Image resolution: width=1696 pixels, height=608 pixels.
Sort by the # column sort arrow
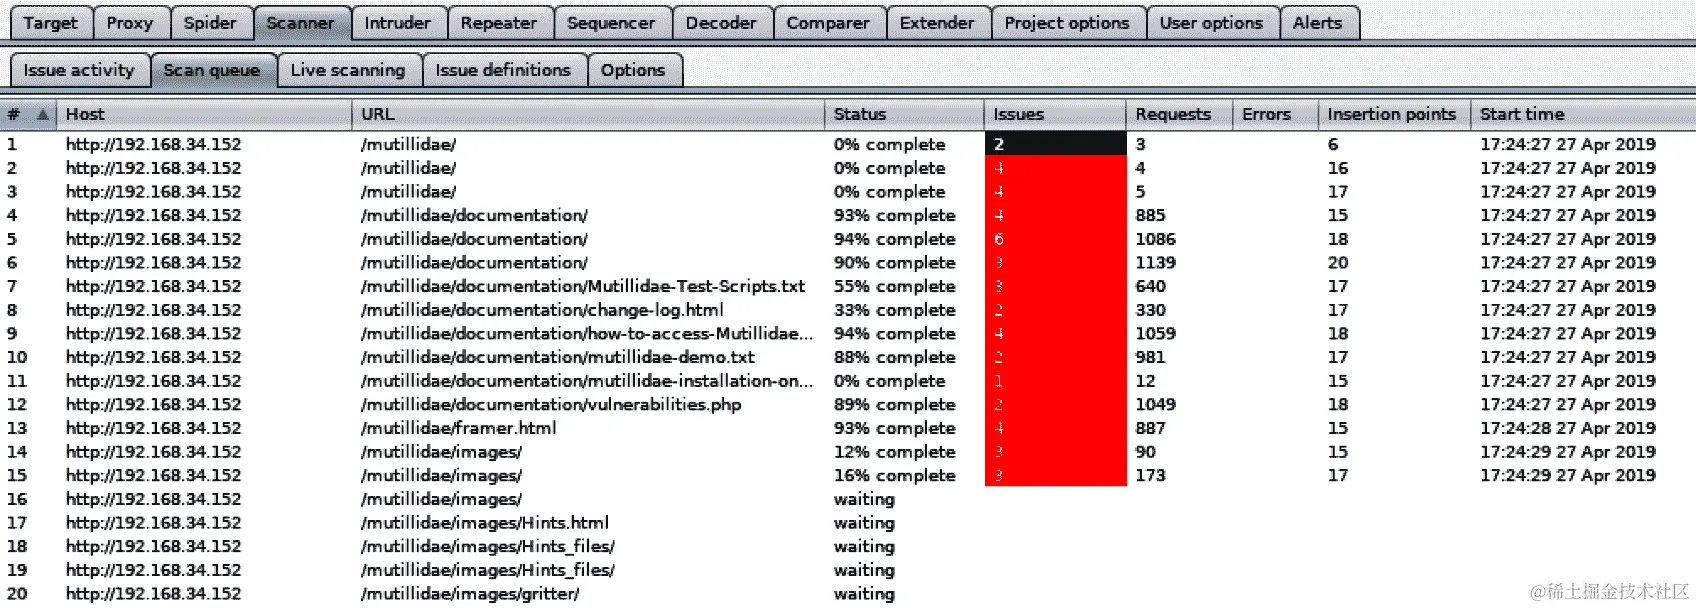coord(43,114)
